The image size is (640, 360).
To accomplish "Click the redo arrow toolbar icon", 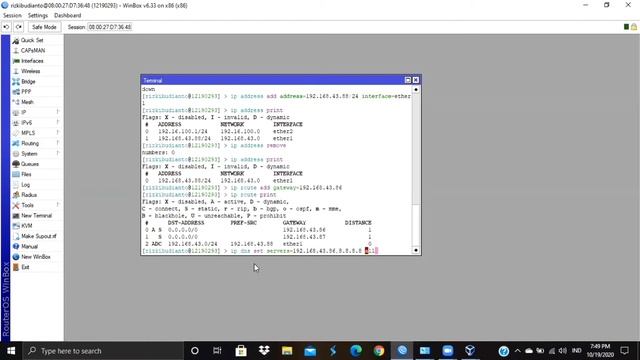I will point(19,27).
